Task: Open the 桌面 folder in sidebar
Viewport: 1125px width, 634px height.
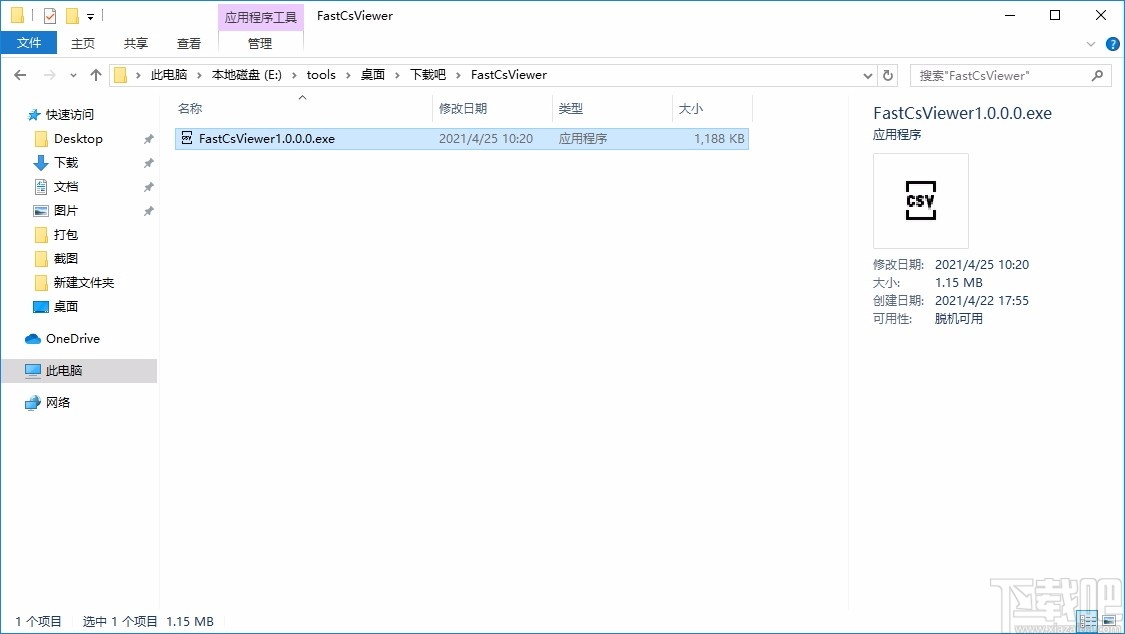Action: (x=64, y=306)
